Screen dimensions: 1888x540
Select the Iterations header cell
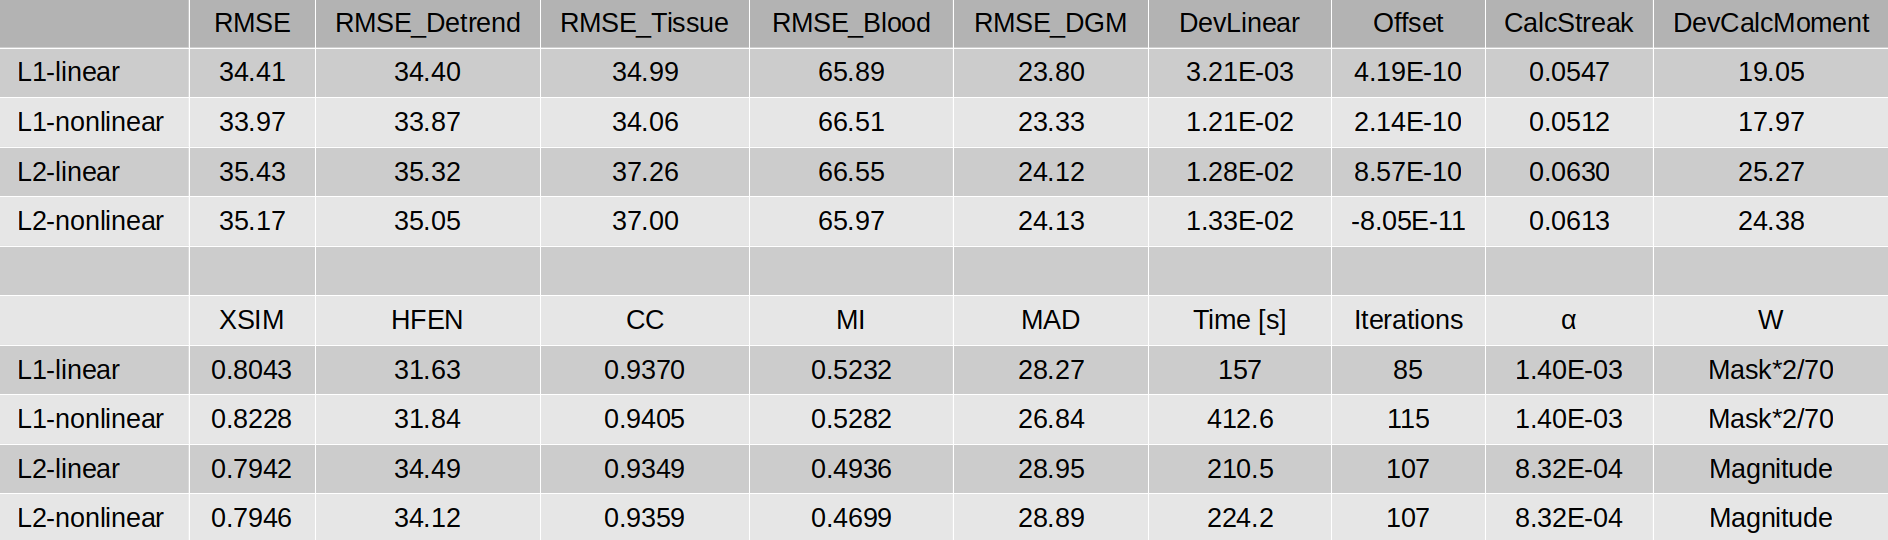pos(1407,320)
